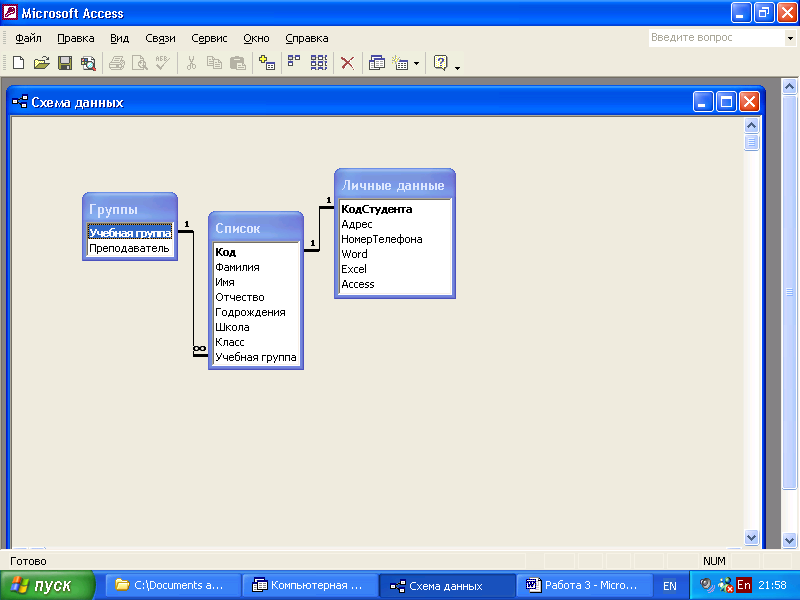Click the Схема данных scrollbar down arrow
The image size is (800, 600).
751,537
